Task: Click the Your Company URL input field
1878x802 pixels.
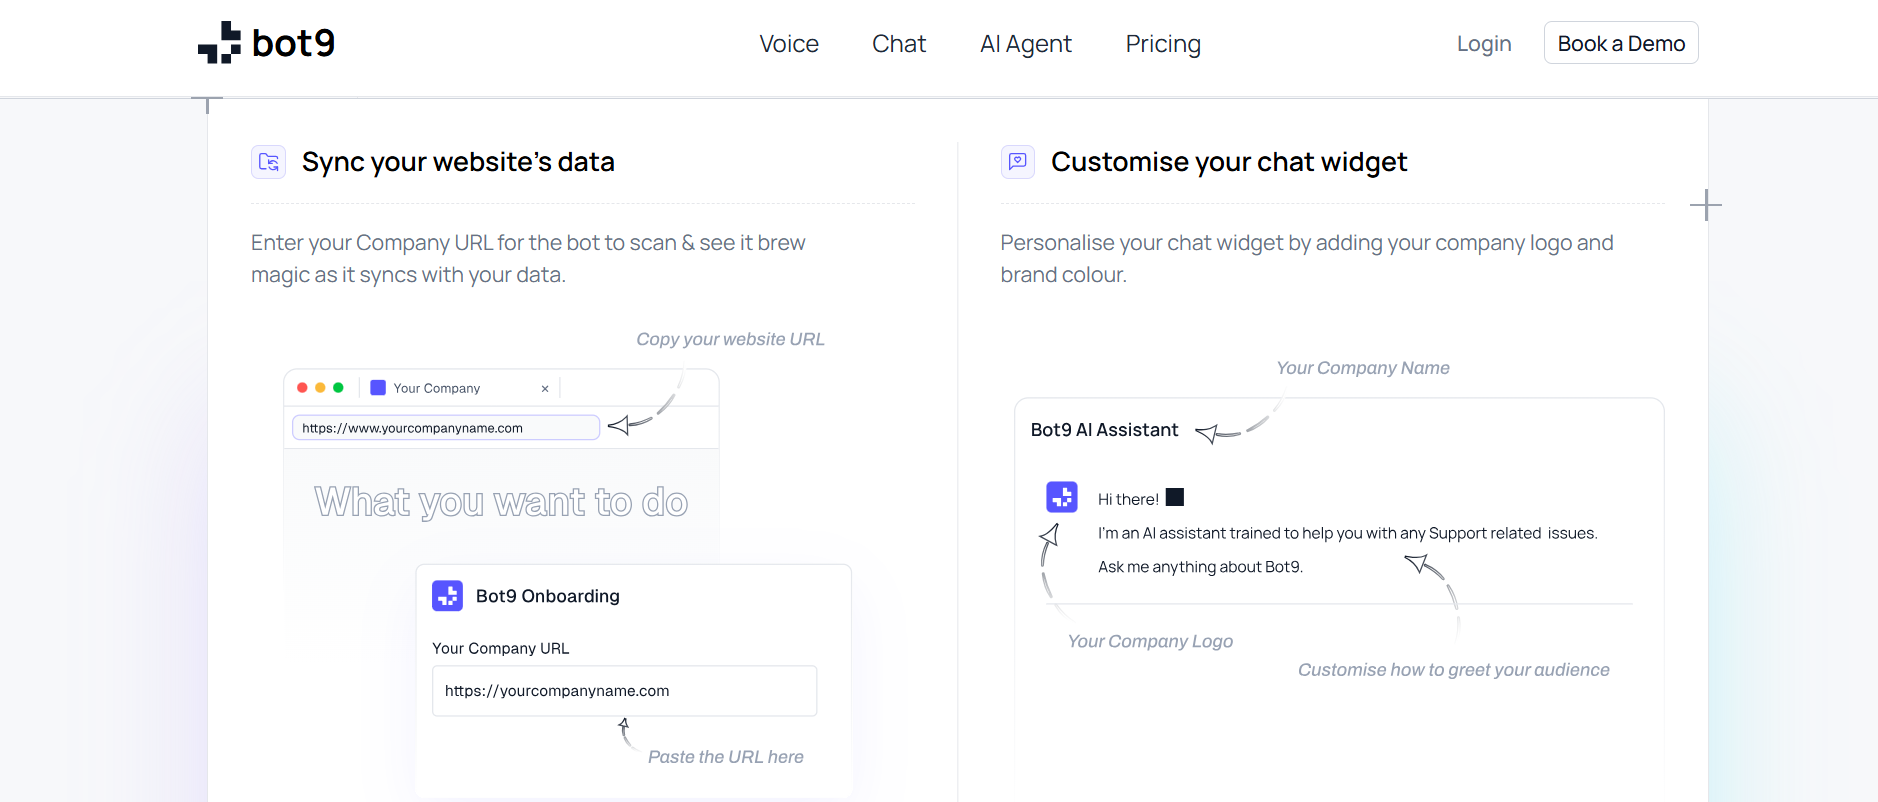Action: pyautogui.click(x=624, y=691)
